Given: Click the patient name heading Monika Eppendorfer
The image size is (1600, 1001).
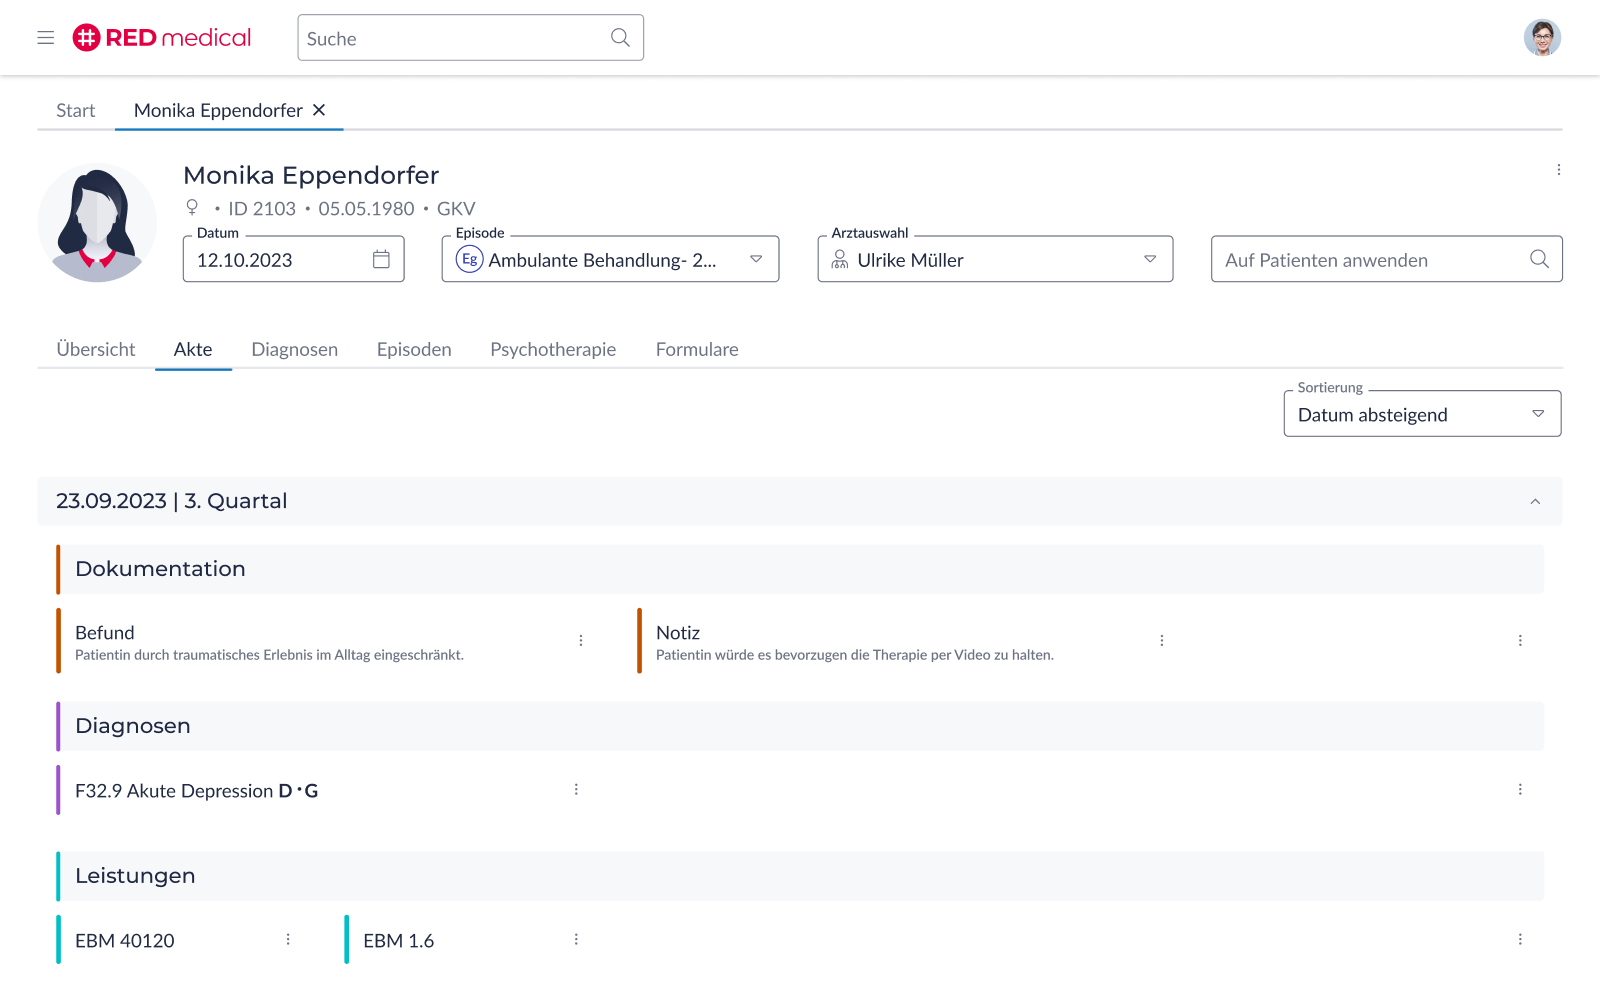Looking at the screenshot, I should (x=311, y=175).
